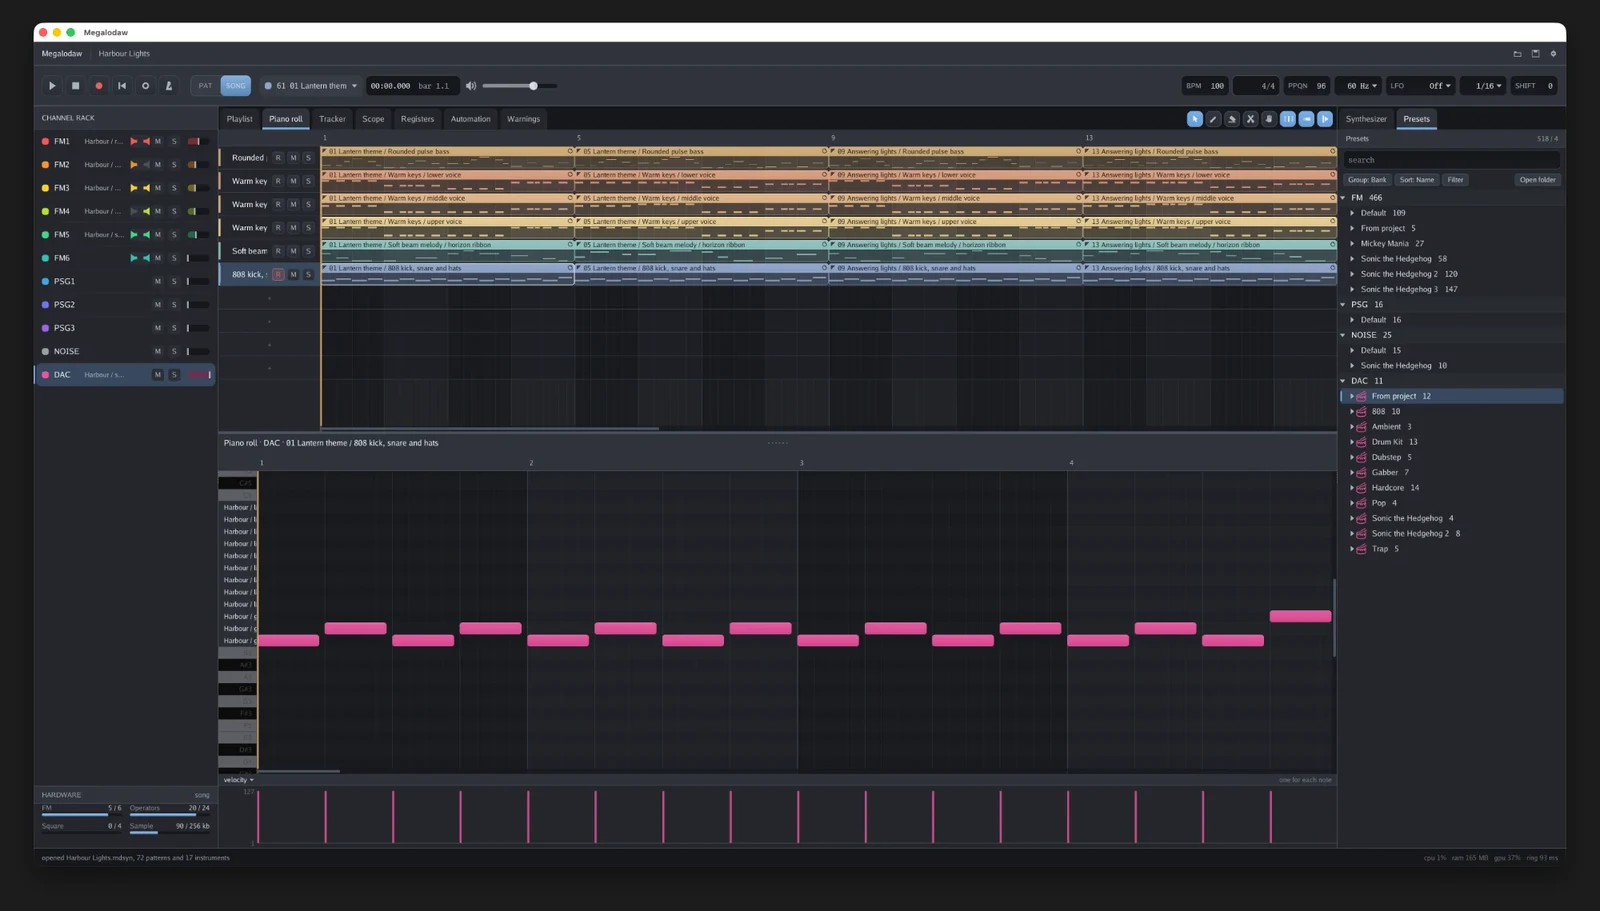Mute output with the speaker icon
Screen dimensions: 1600x911
click(471, 86)
